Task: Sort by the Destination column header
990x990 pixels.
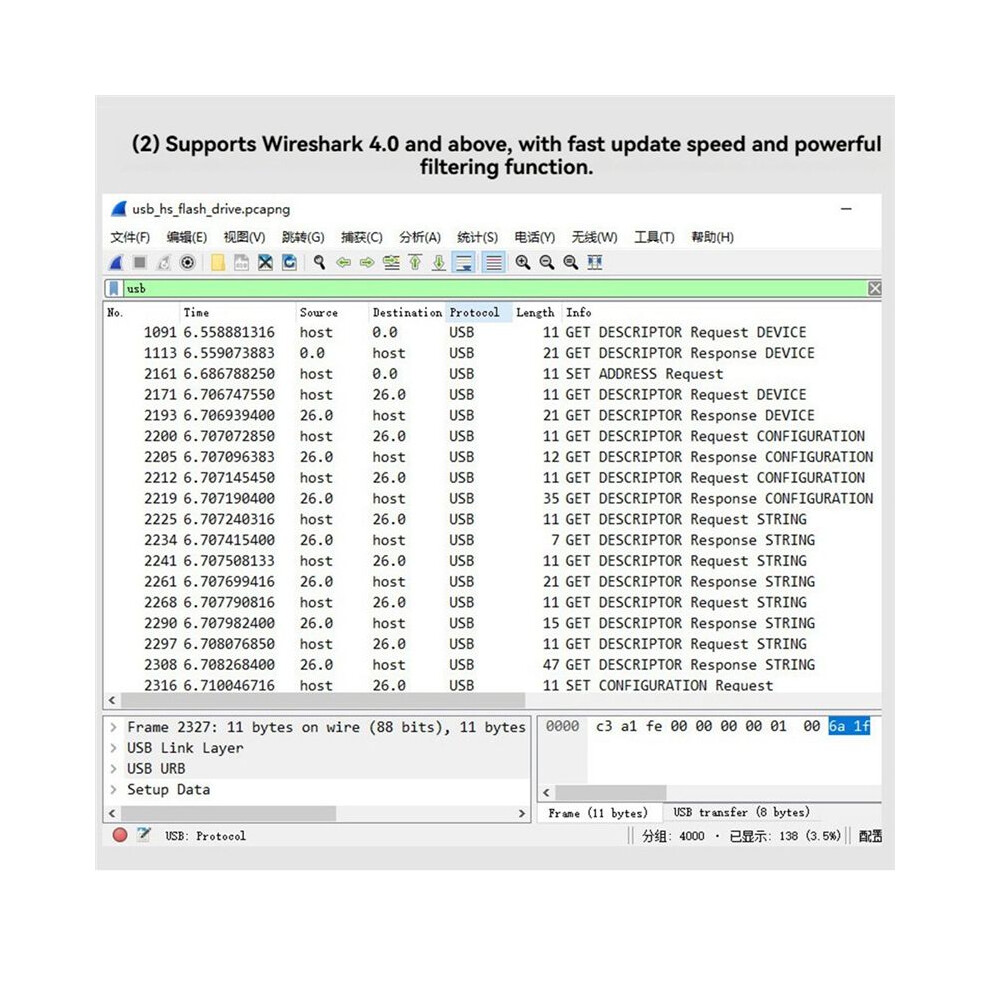Action: [407, 313]
